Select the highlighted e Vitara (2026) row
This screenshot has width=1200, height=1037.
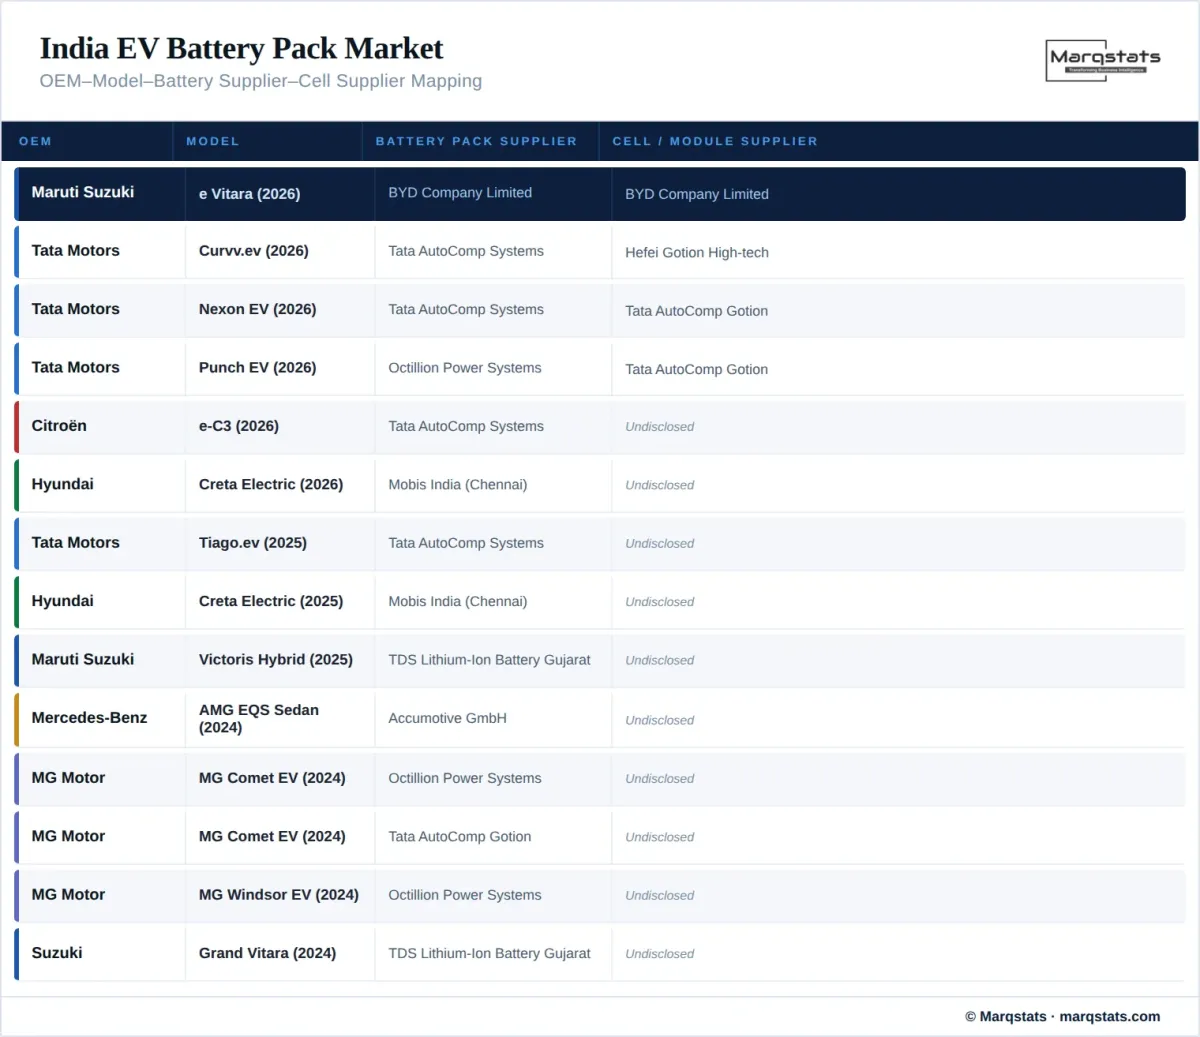coord(600,194)
